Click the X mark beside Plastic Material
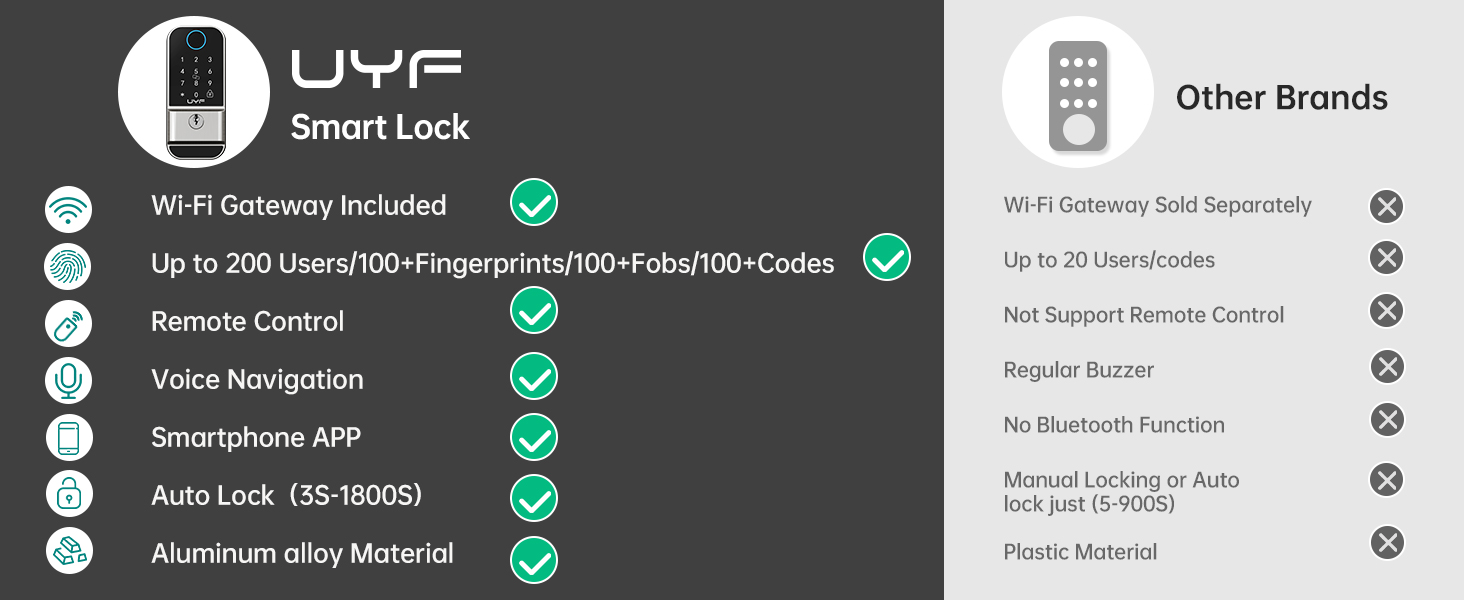This screenshot has width=1464, height=600. point(1387,543)
